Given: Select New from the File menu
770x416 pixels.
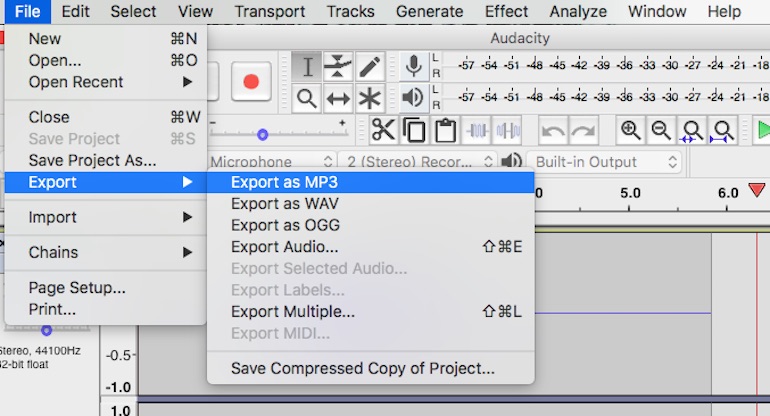Looking at the screenshot, I should pyautogui.click(x=106, y=39).
